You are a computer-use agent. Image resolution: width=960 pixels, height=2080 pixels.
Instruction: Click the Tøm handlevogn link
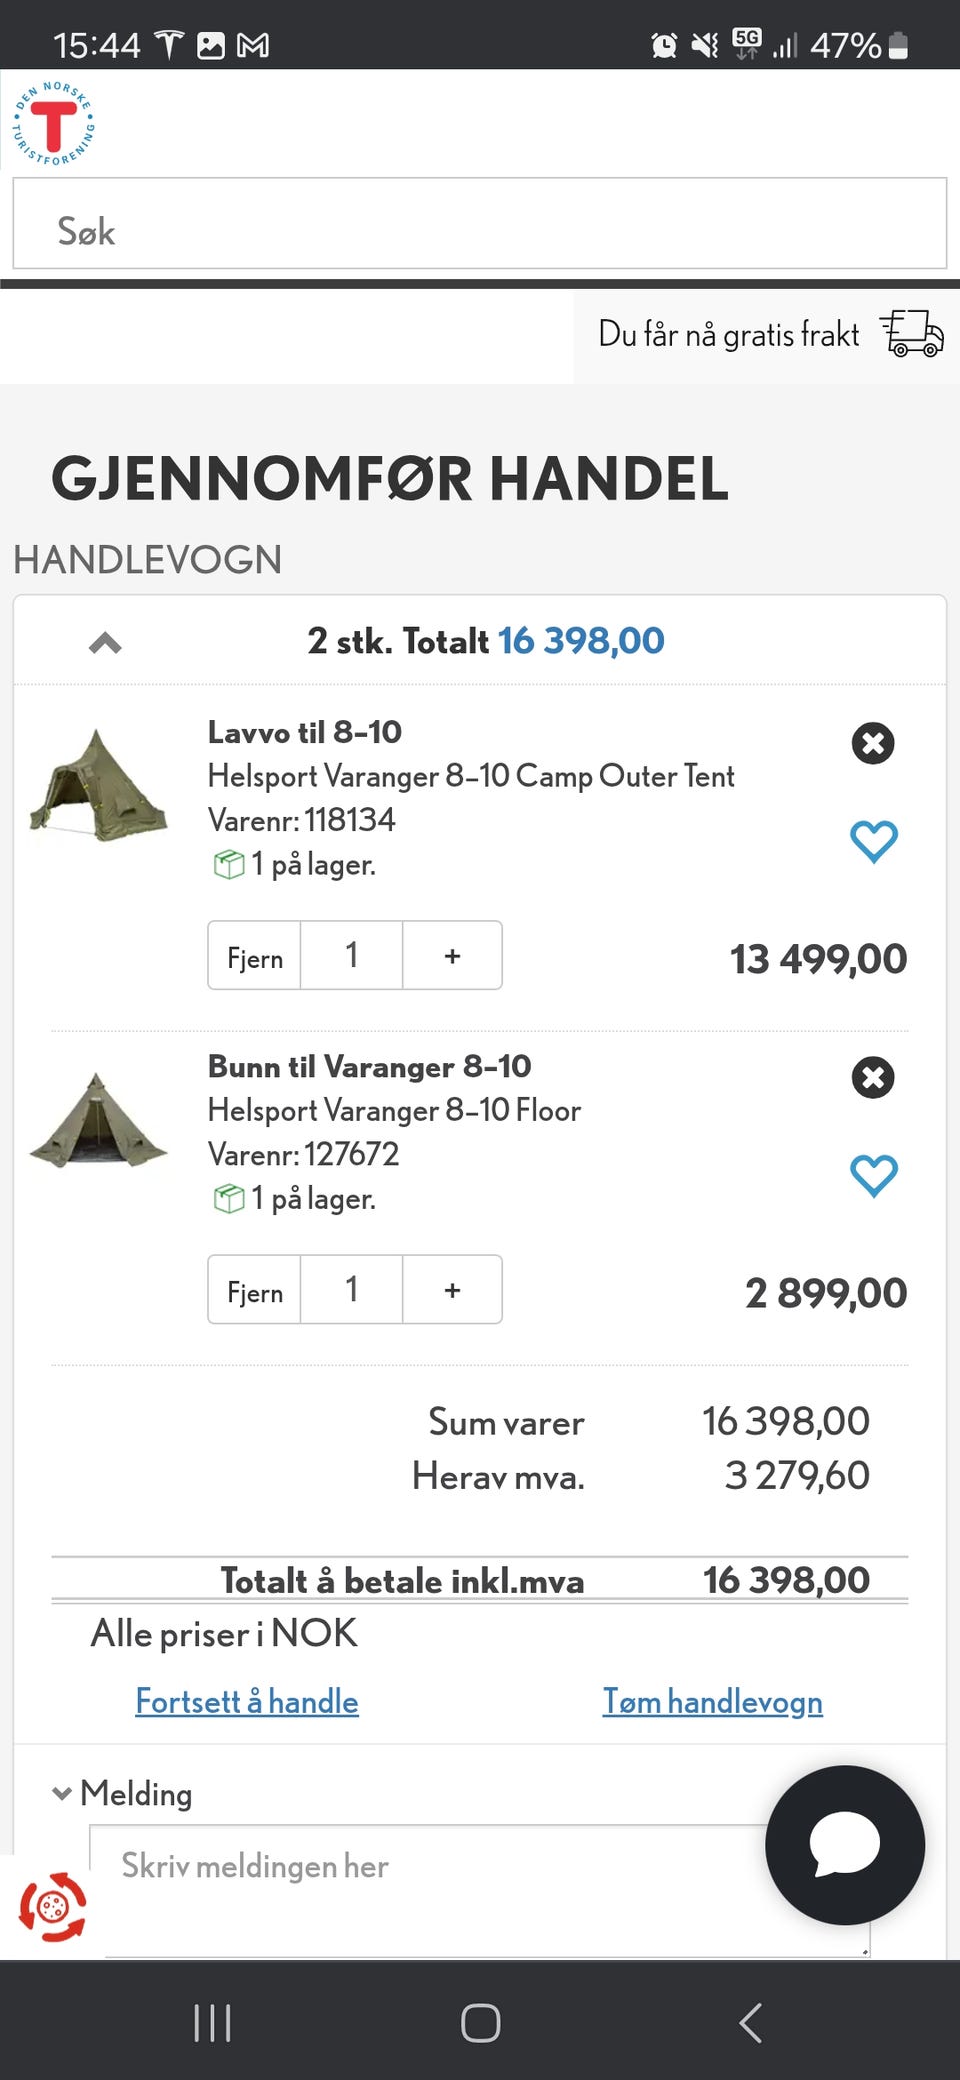click(x=712, y=1701)
